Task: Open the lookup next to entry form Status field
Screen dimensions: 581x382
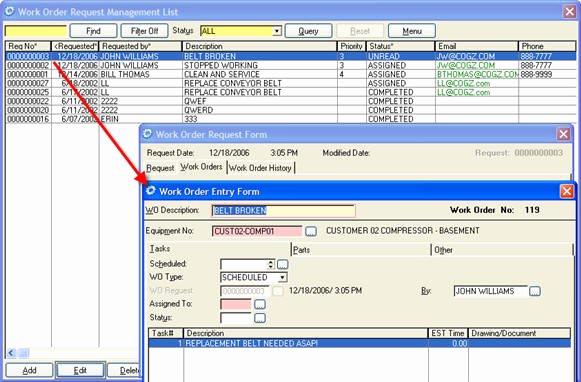Action: [260, 318]
